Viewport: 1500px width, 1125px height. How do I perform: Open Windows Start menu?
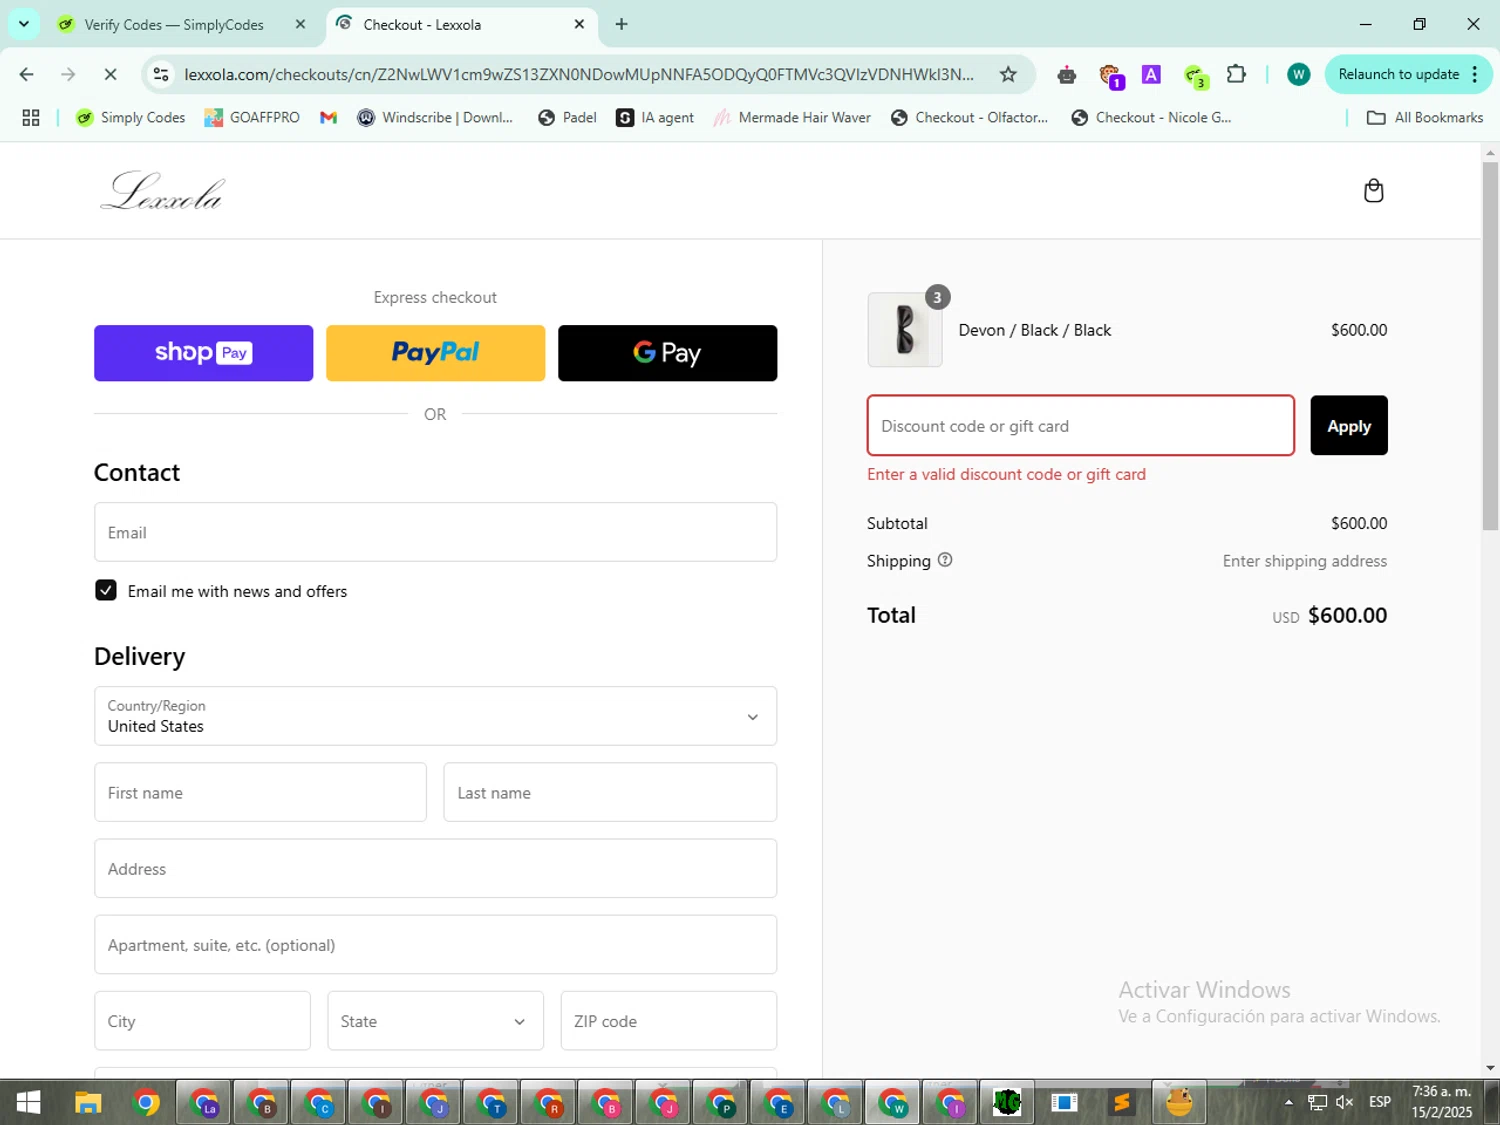pyautogui.click(x=28, y=1102)
